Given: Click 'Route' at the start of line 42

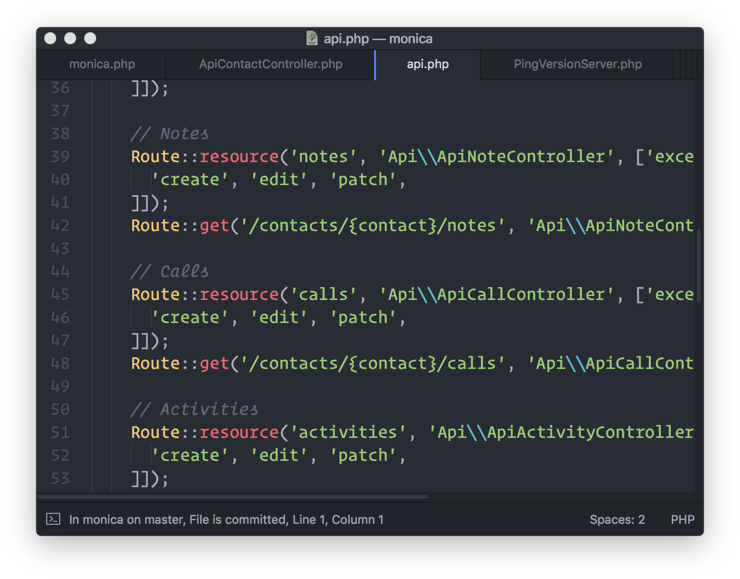Looking at the screenshot, I should (155, 225).
